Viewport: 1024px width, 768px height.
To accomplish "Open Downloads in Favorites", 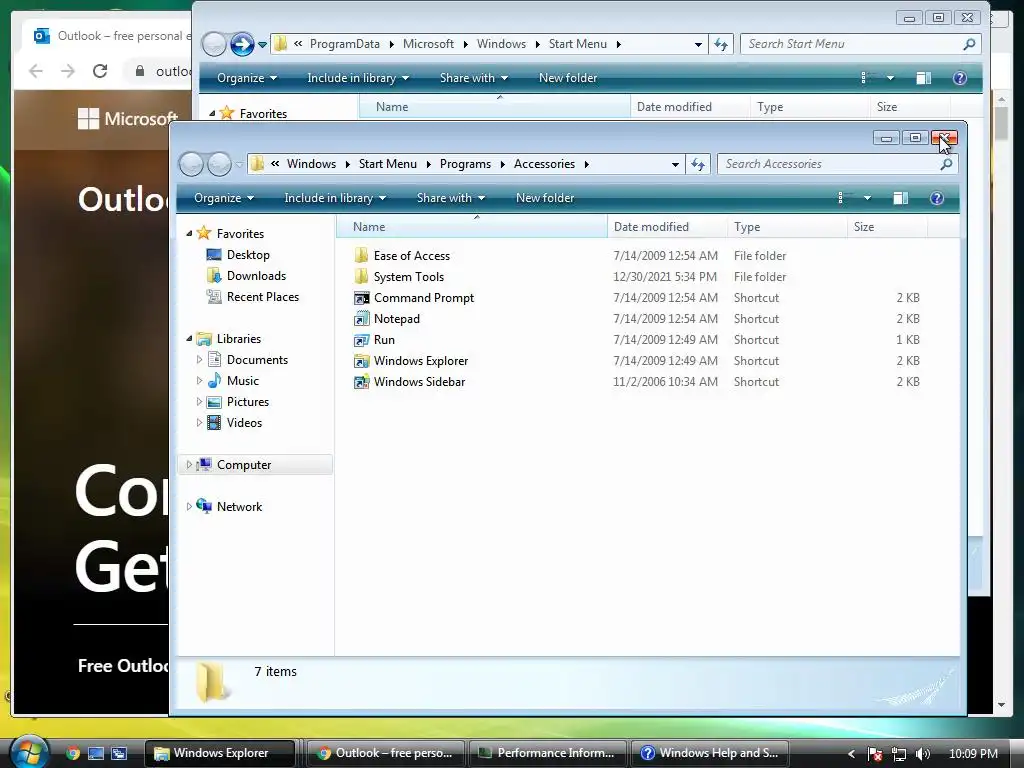I will point(256,276).
